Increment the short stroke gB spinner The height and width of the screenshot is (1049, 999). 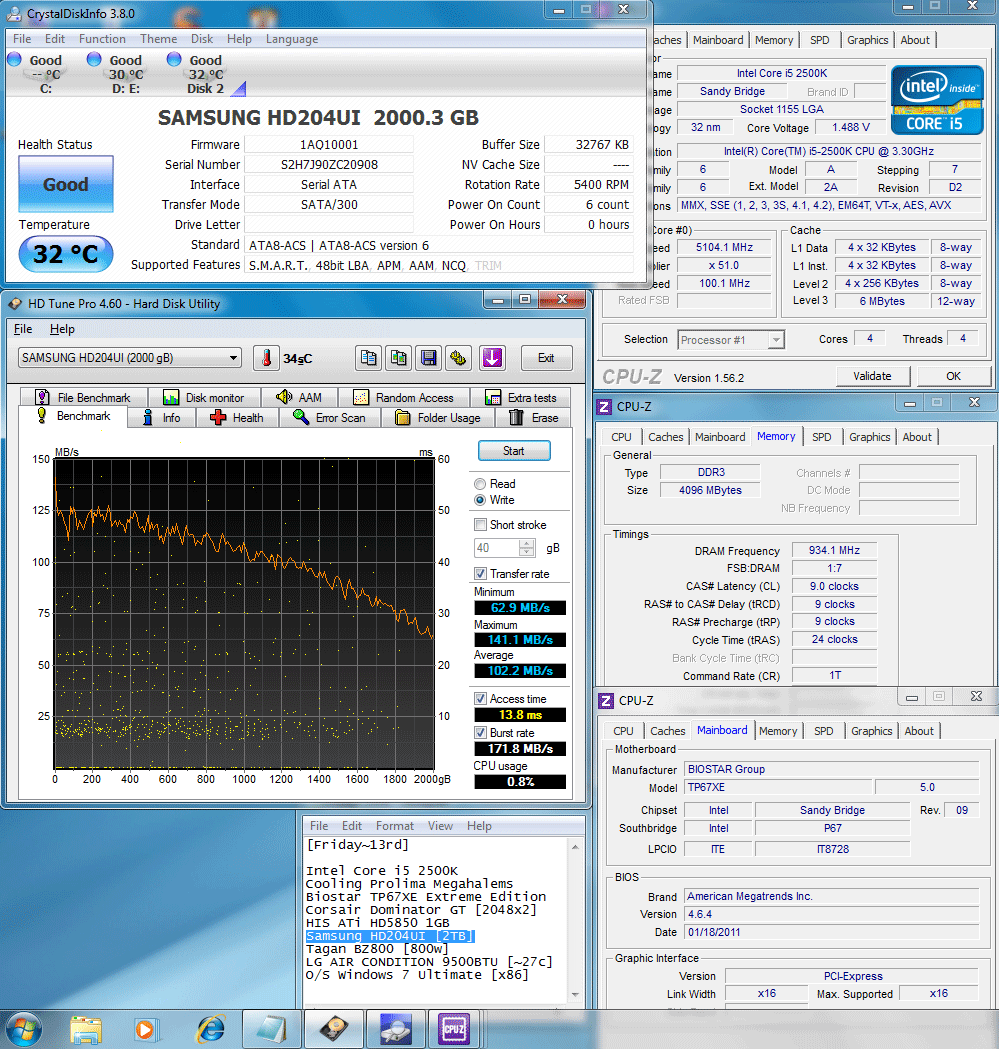click(x=527, y=543)
